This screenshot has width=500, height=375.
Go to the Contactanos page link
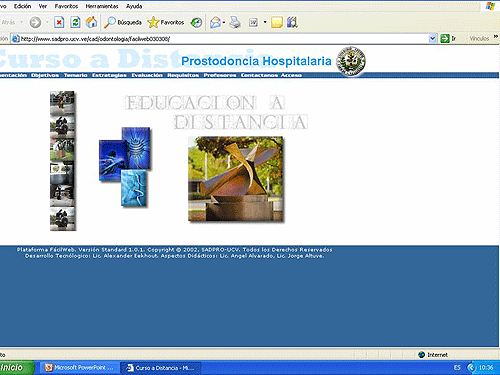(259, 75)
